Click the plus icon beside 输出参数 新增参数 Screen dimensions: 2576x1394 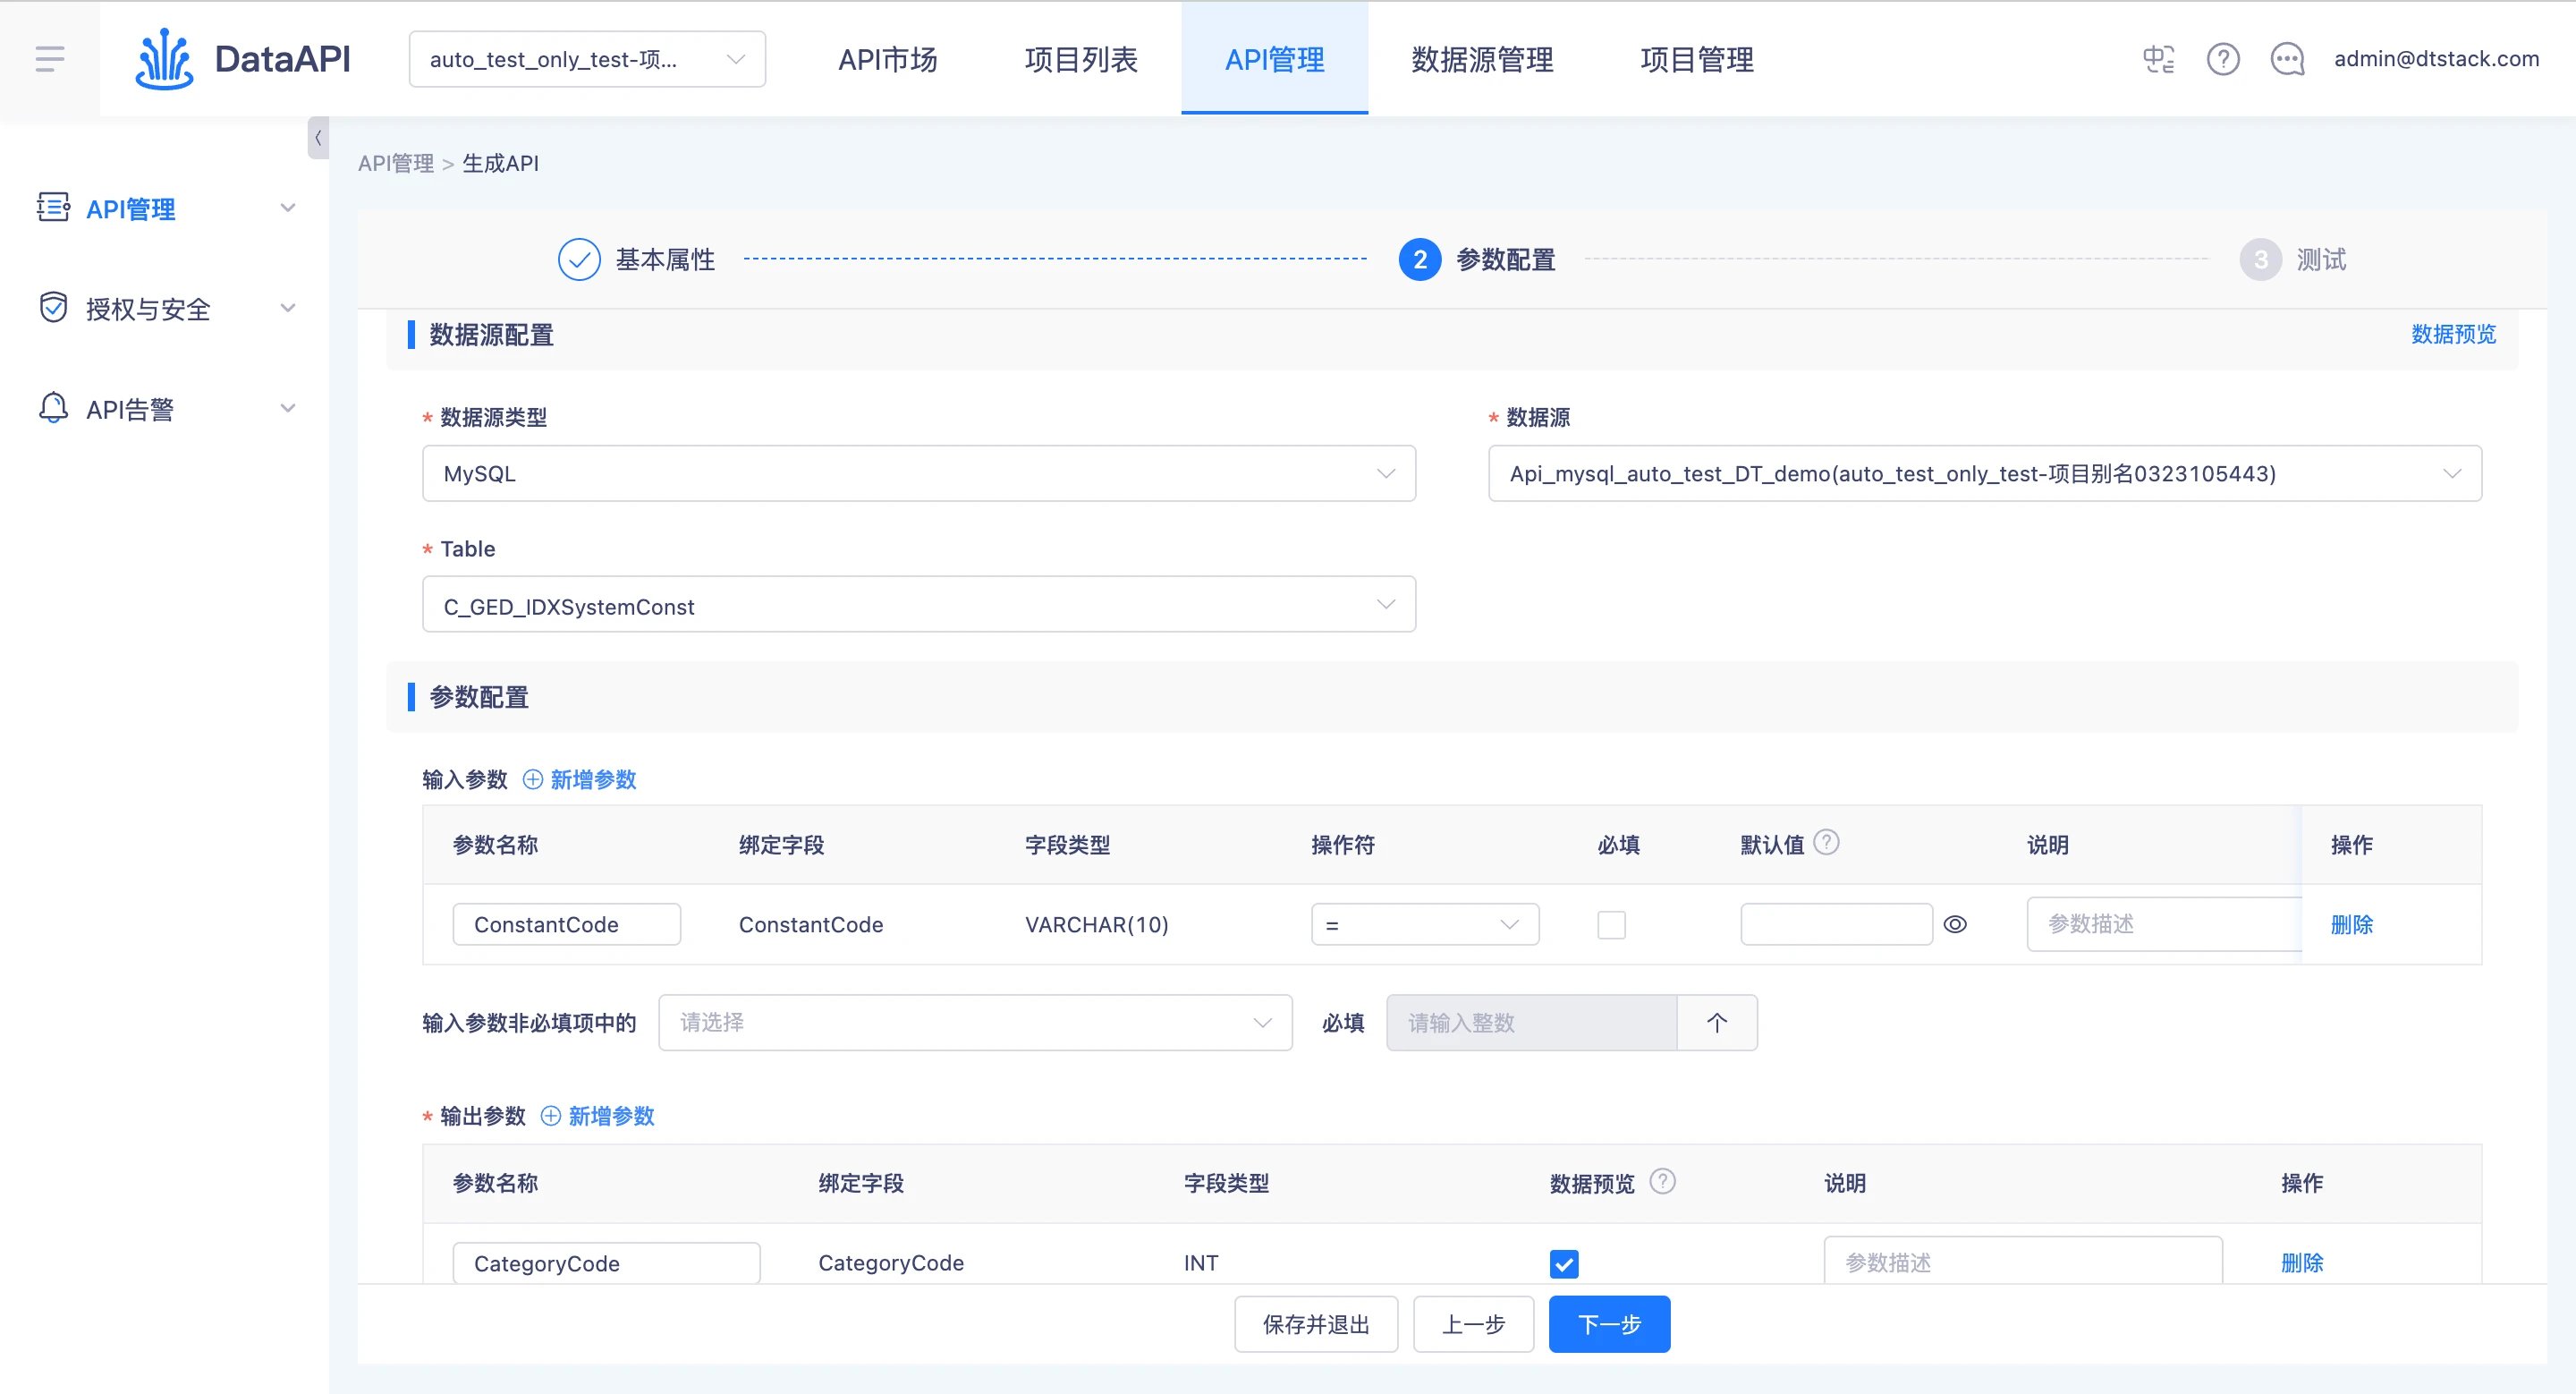[551, 1116]
